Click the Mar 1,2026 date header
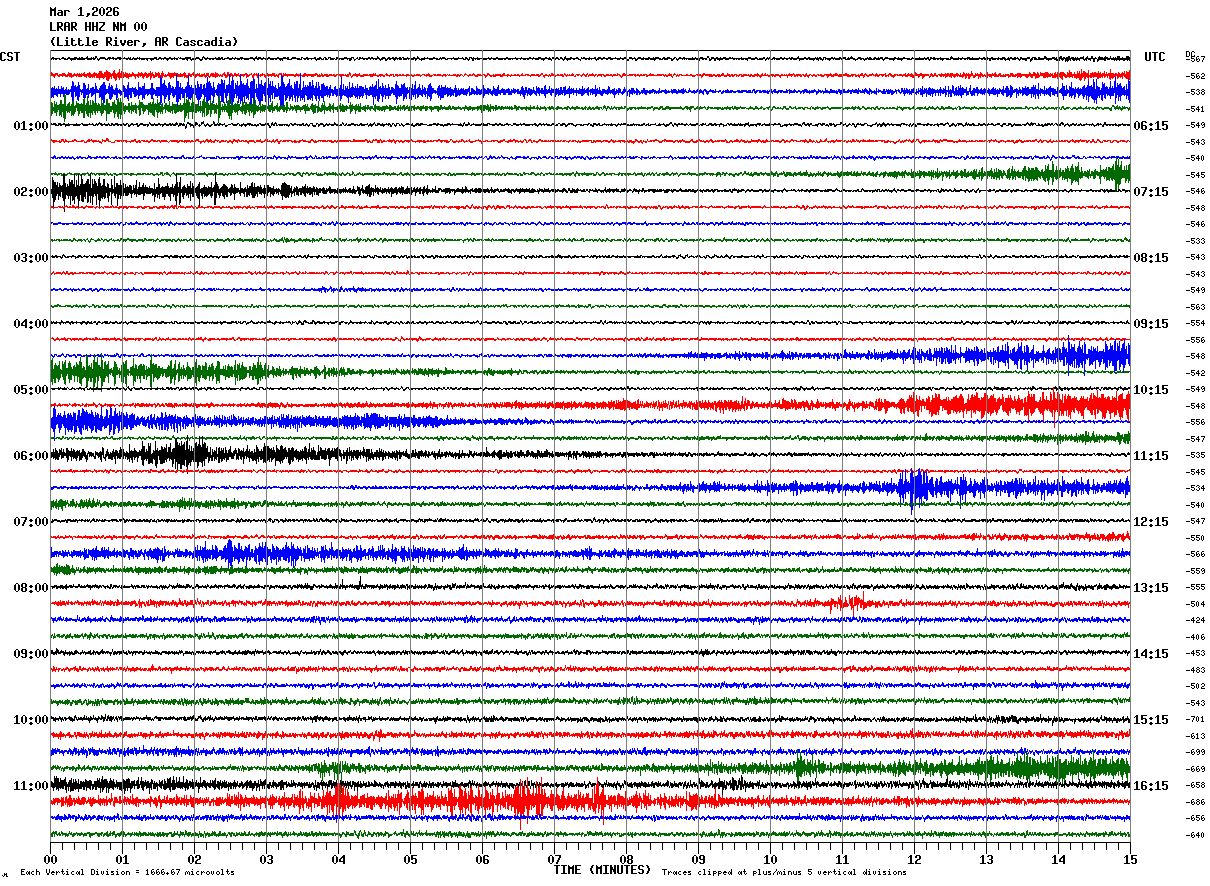This screenshot has width=1210, height=886. (x=84, y=12)
